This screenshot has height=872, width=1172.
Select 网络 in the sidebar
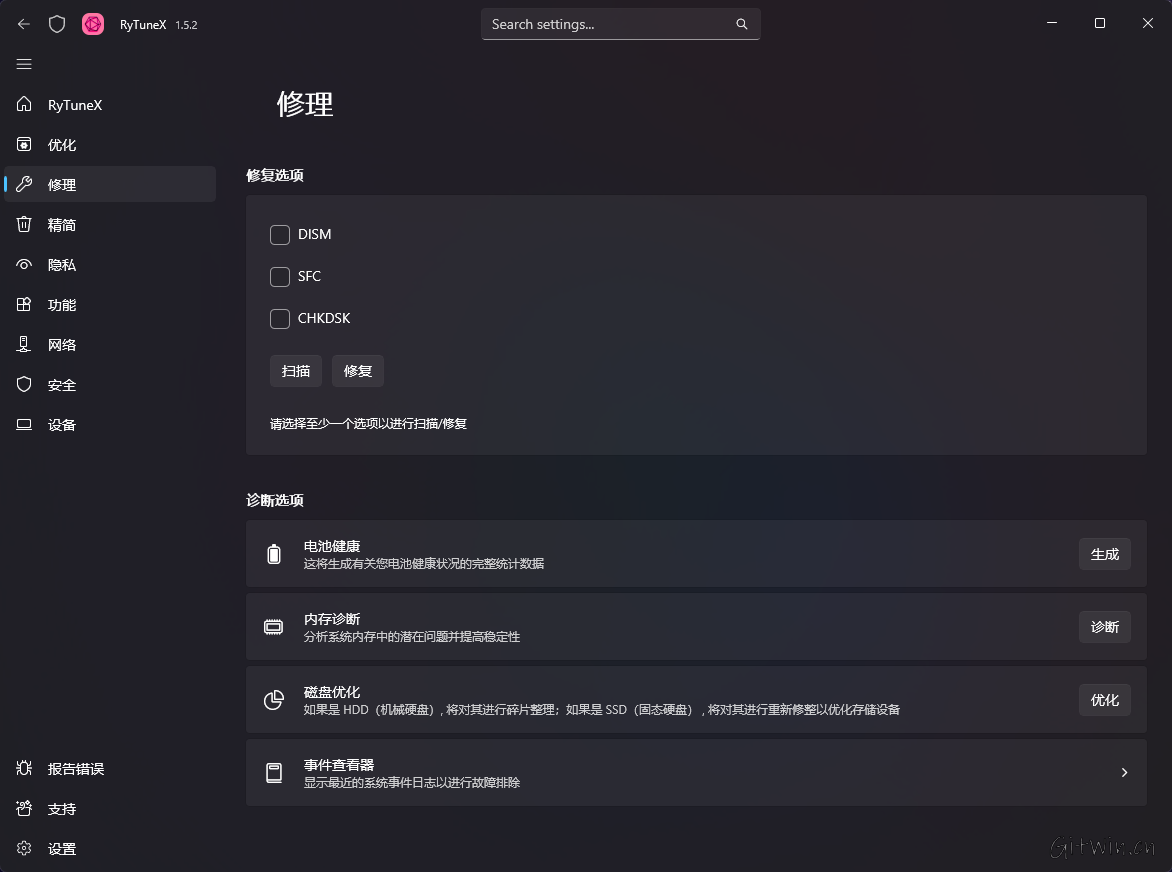coord(62,345)
